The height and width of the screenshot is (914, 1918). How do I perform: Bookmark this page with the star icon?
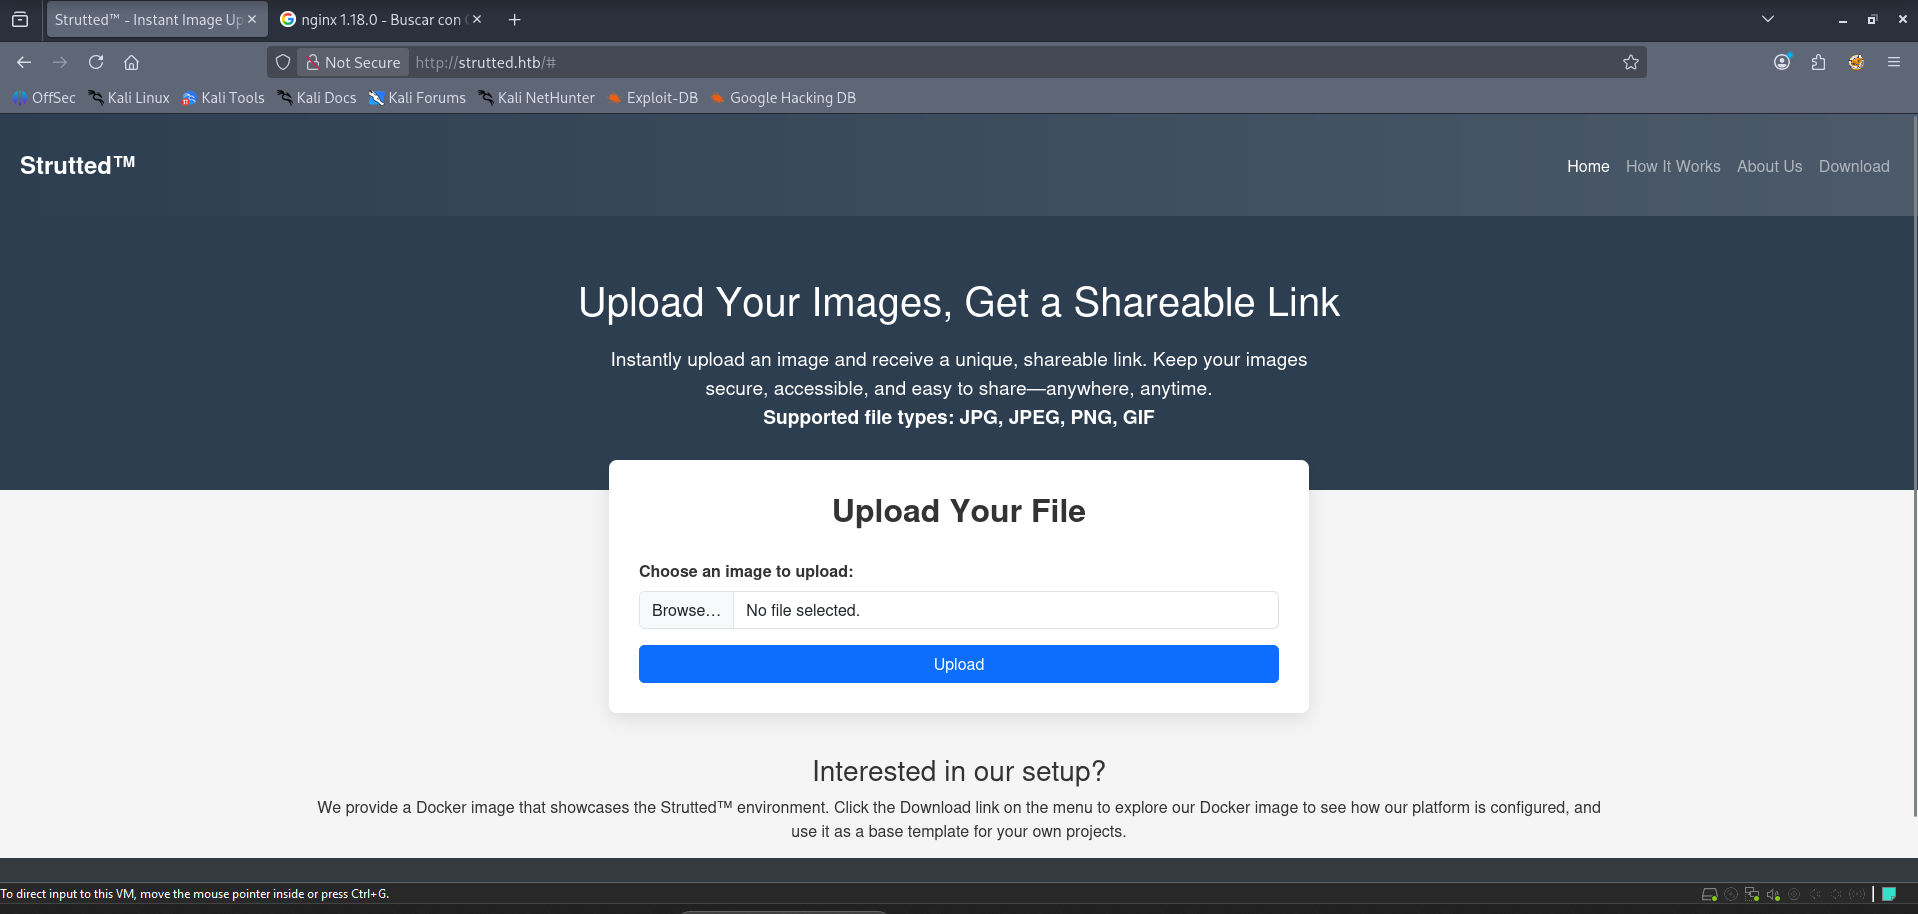(1630, 62)
